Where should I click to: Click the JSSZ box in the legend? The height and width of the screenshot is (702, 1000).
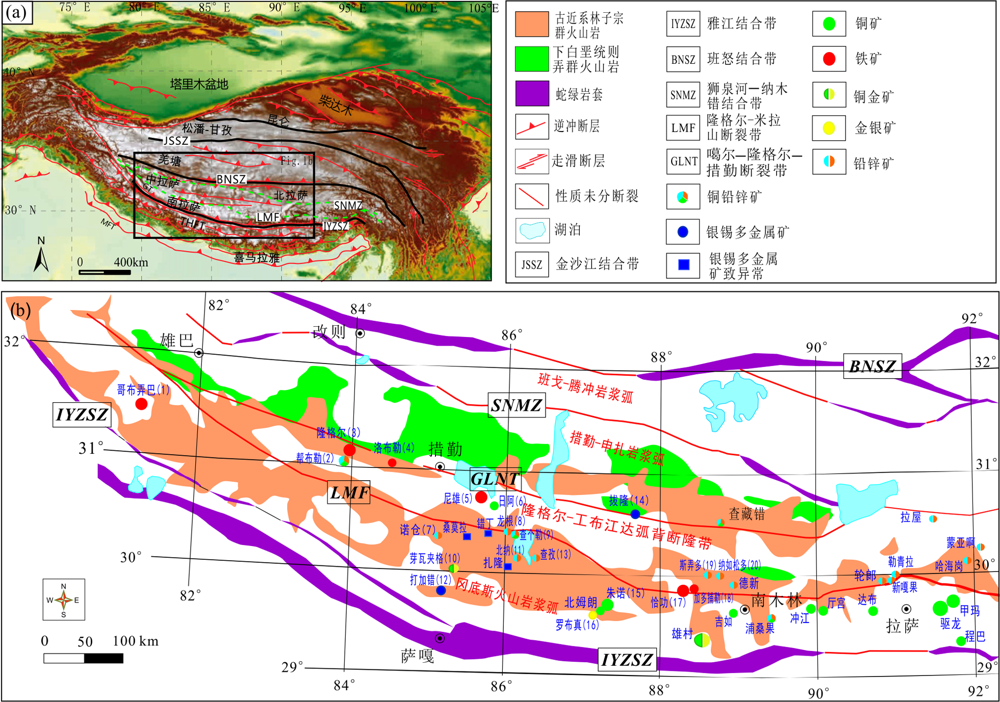coord(533,265)
